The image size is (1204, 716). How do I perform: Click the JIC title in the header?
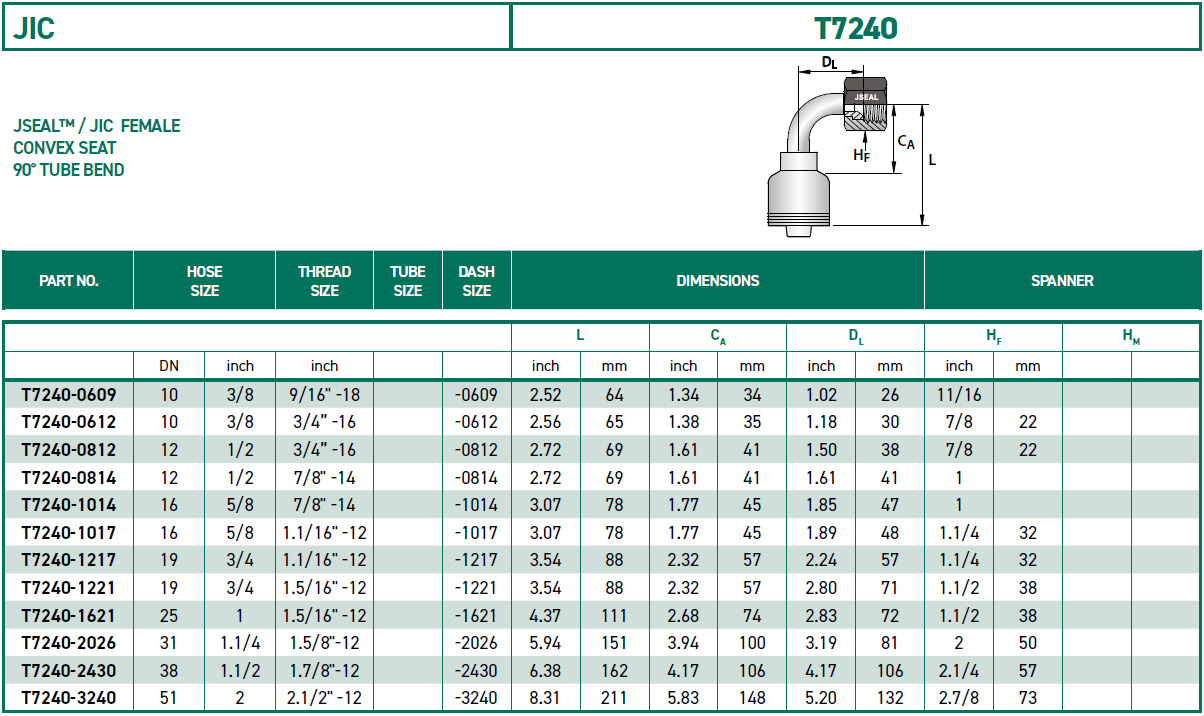34,28
